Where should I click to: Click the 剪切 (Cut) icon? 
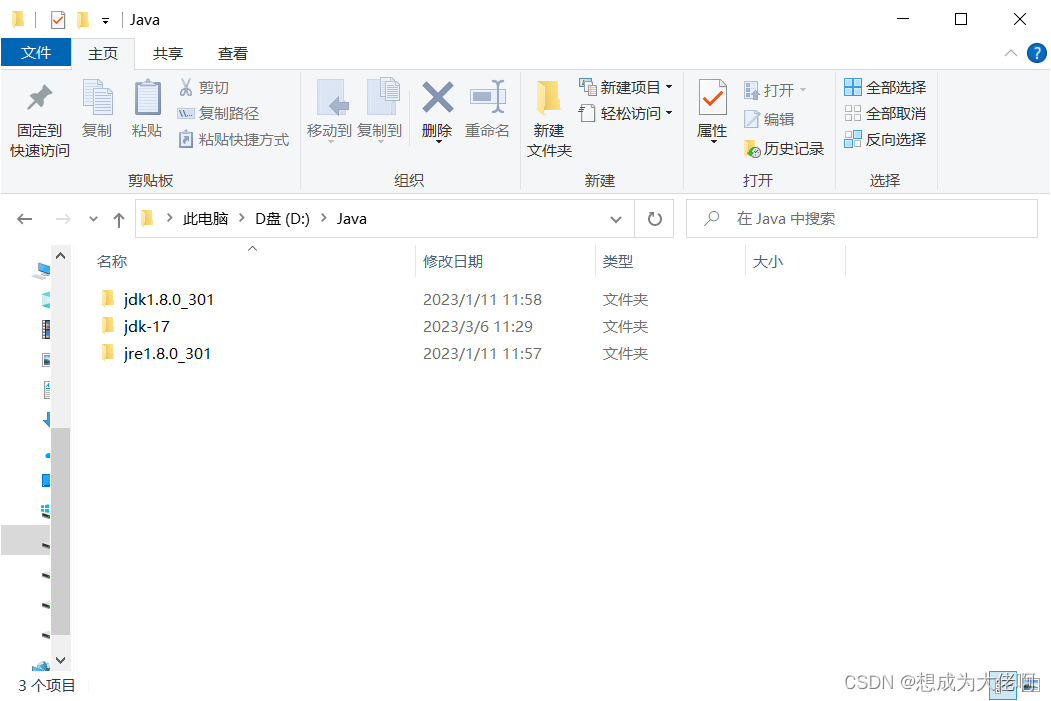coord(204,86)
